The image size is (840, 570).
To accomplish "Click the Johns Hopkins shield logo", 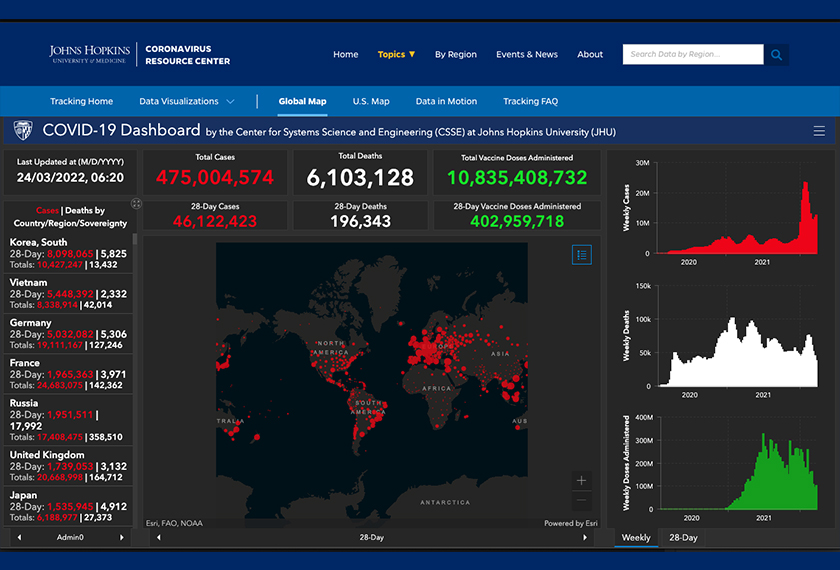I will [22, 130].
